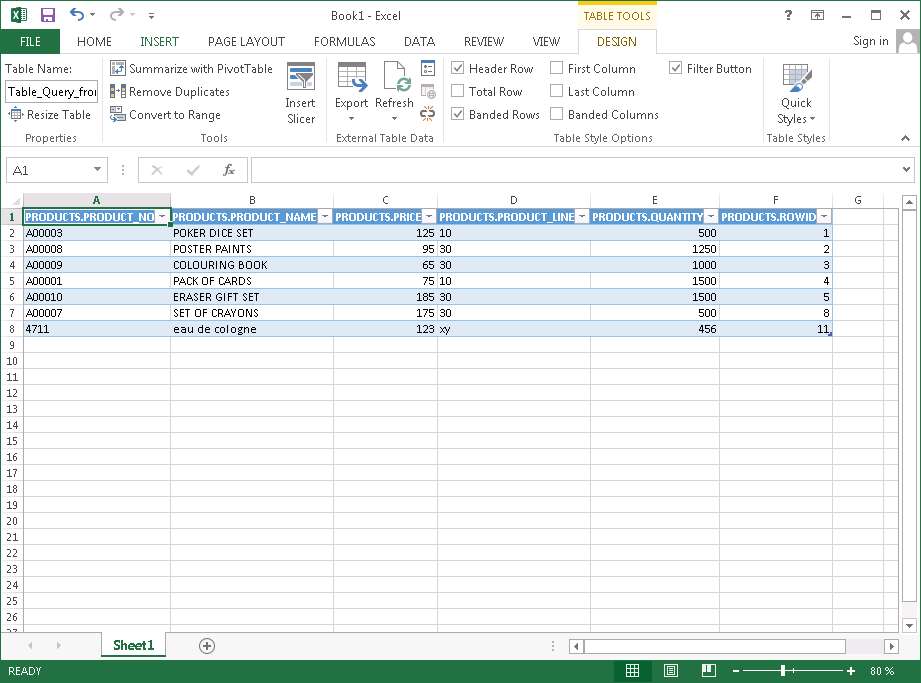Click the Save icon in quick access toolbar
The height and width of the screenshot is (683, 921).
coord(47,15)
